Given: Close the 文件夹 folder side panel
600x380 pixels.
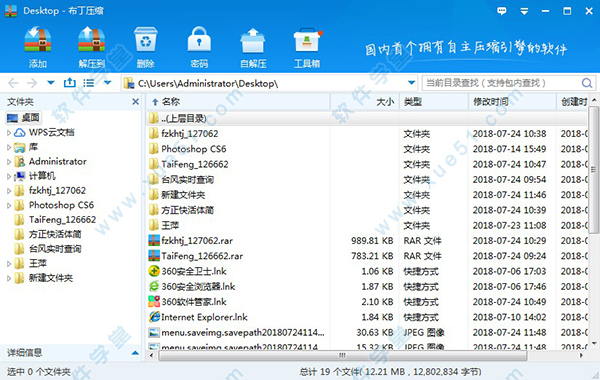Looking at the screenshot, I should pyautogui.click(x=135, y=102).
